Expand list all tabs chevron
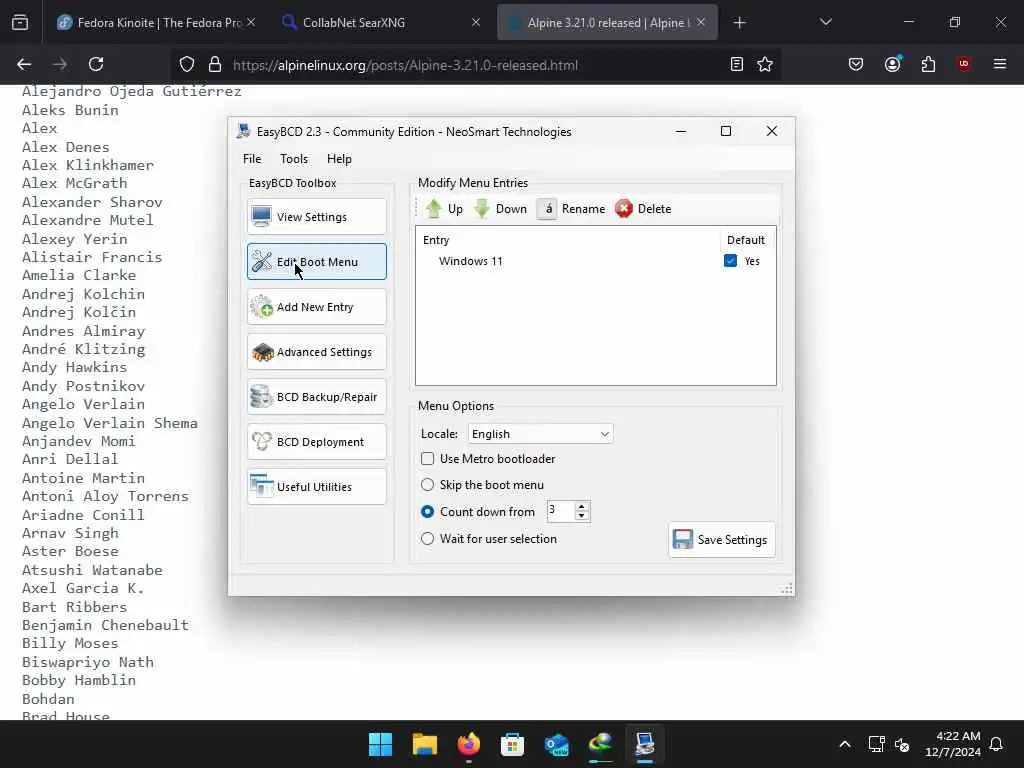1024x768 pixels. point(825,23)
